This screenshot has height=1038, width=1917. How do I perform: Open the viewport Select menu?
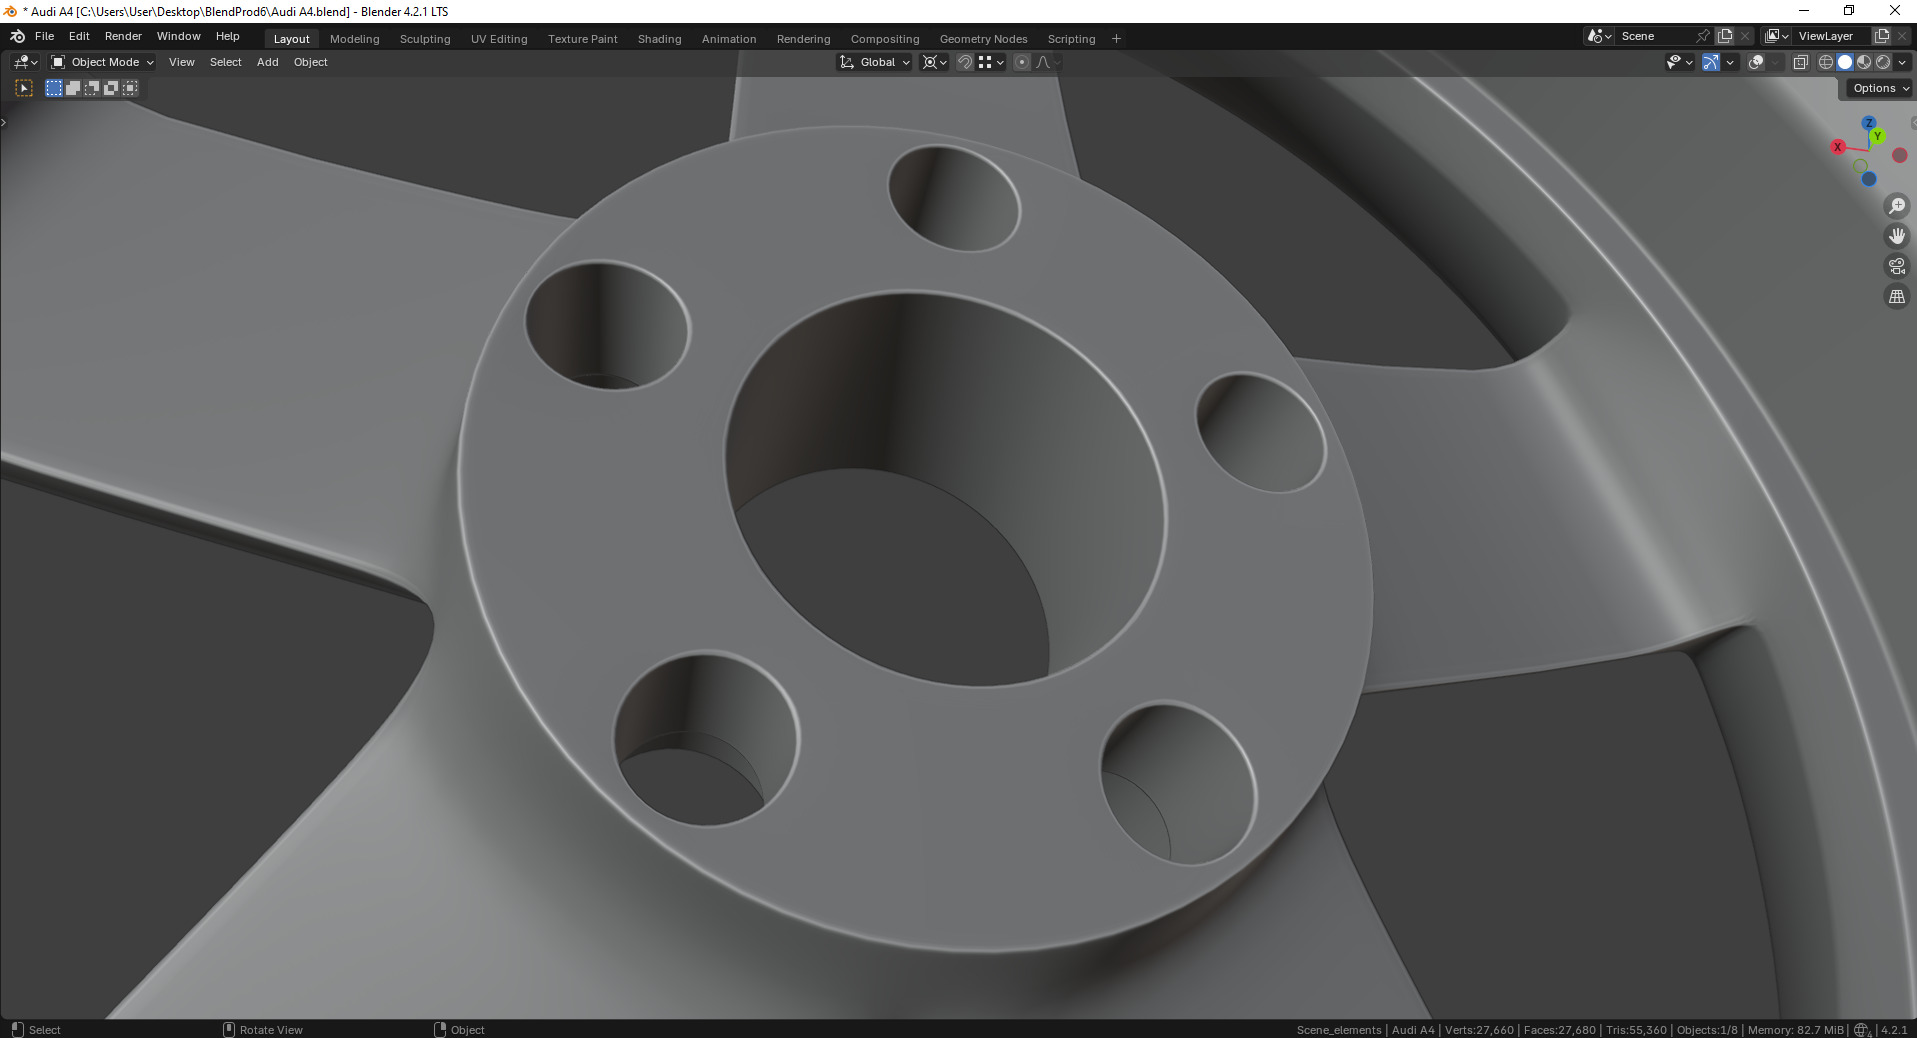pyautogui.click(x=226, y=62)
